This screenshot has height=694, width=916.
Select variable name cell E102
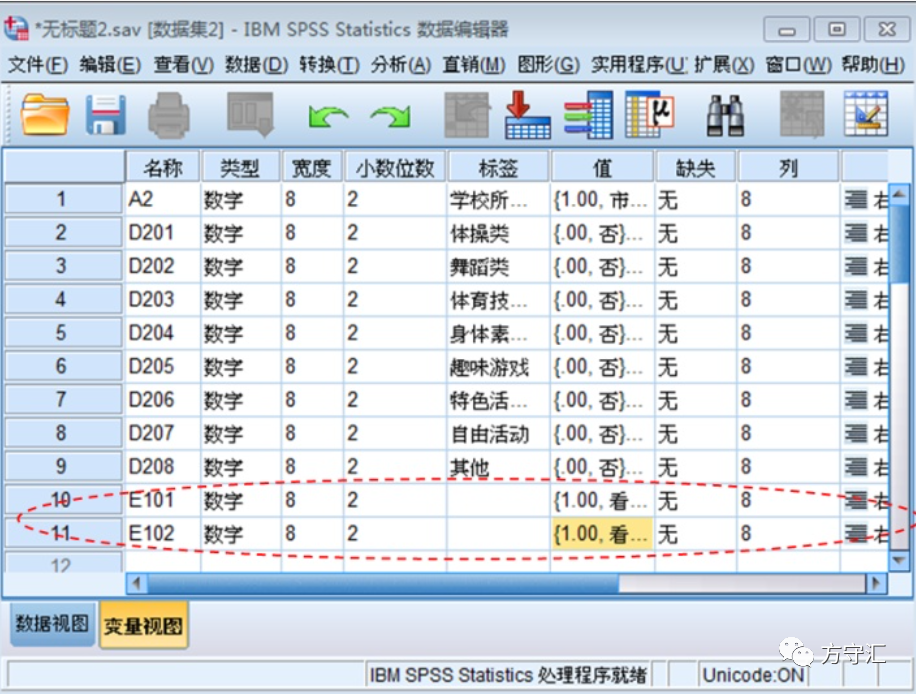(163, 533)
